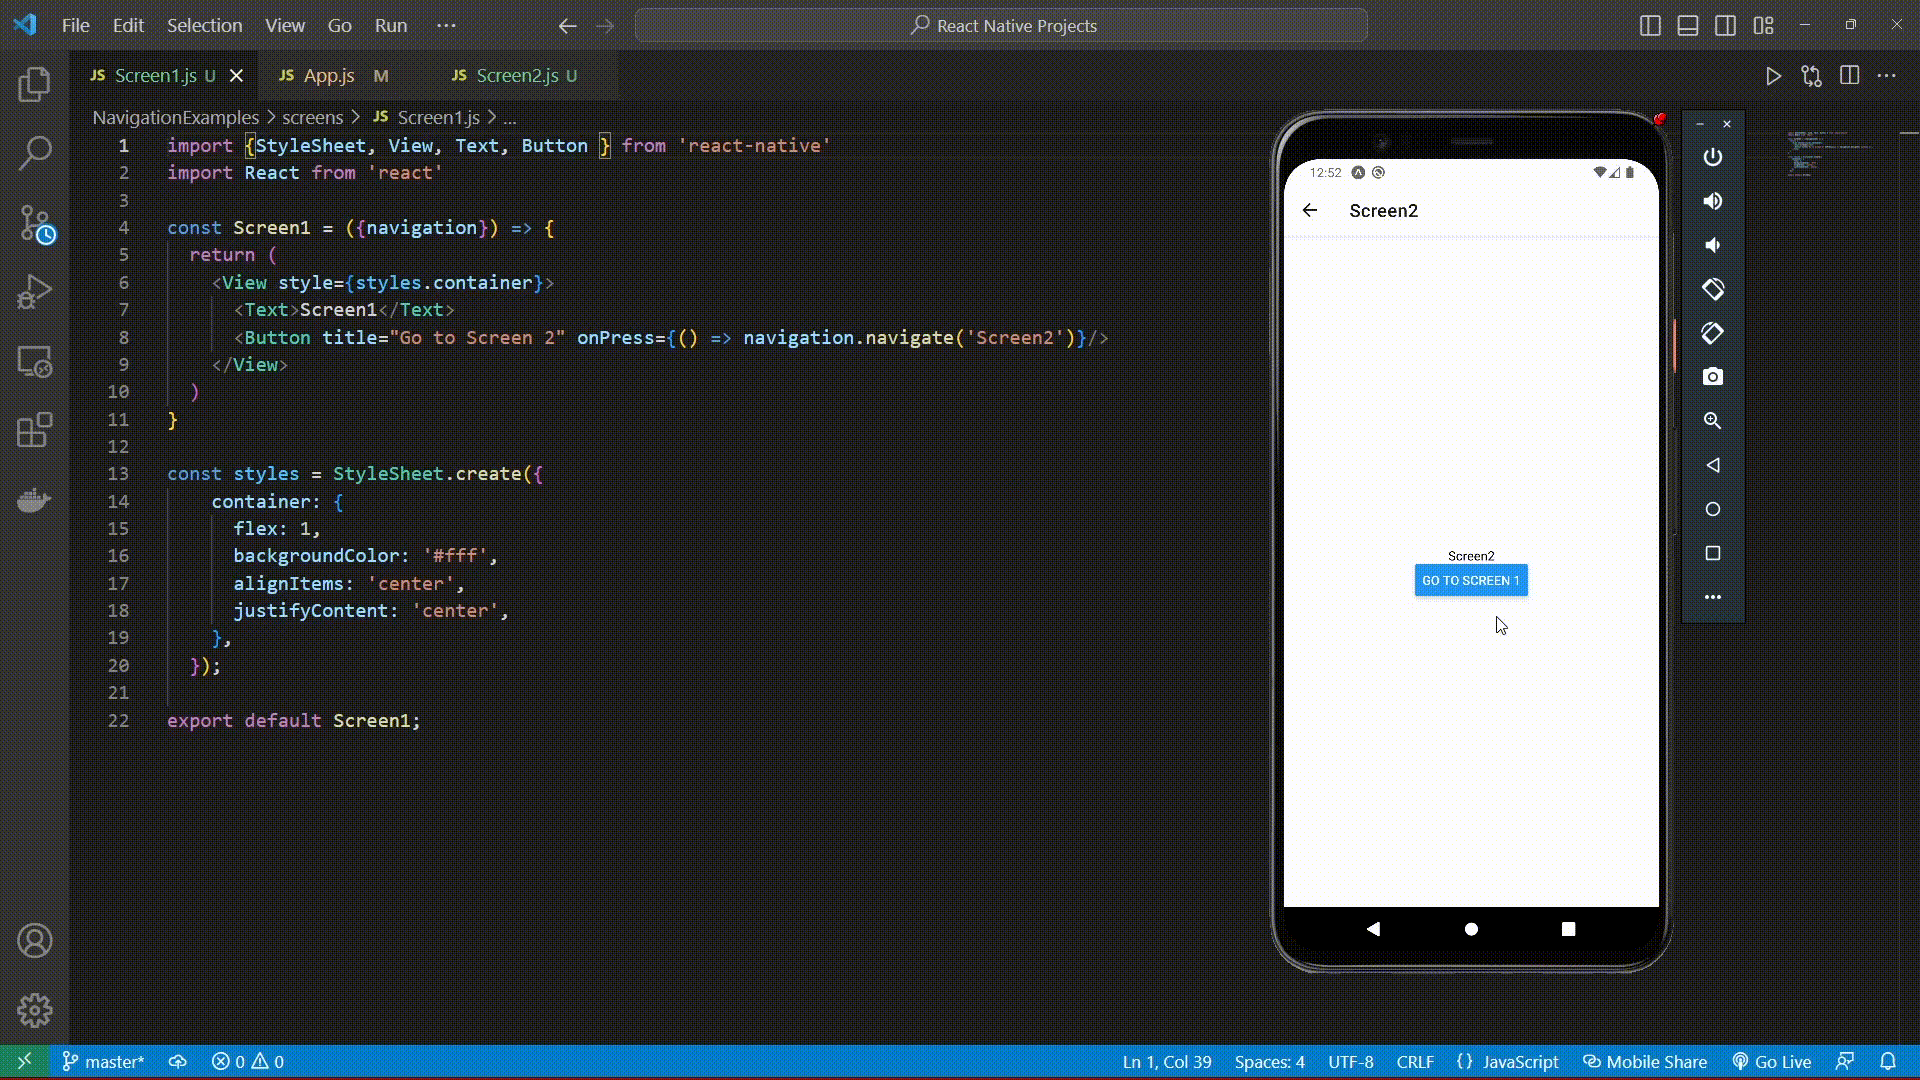
Task: Open the Explorer view in activity bar
Action: pos(35,84)
